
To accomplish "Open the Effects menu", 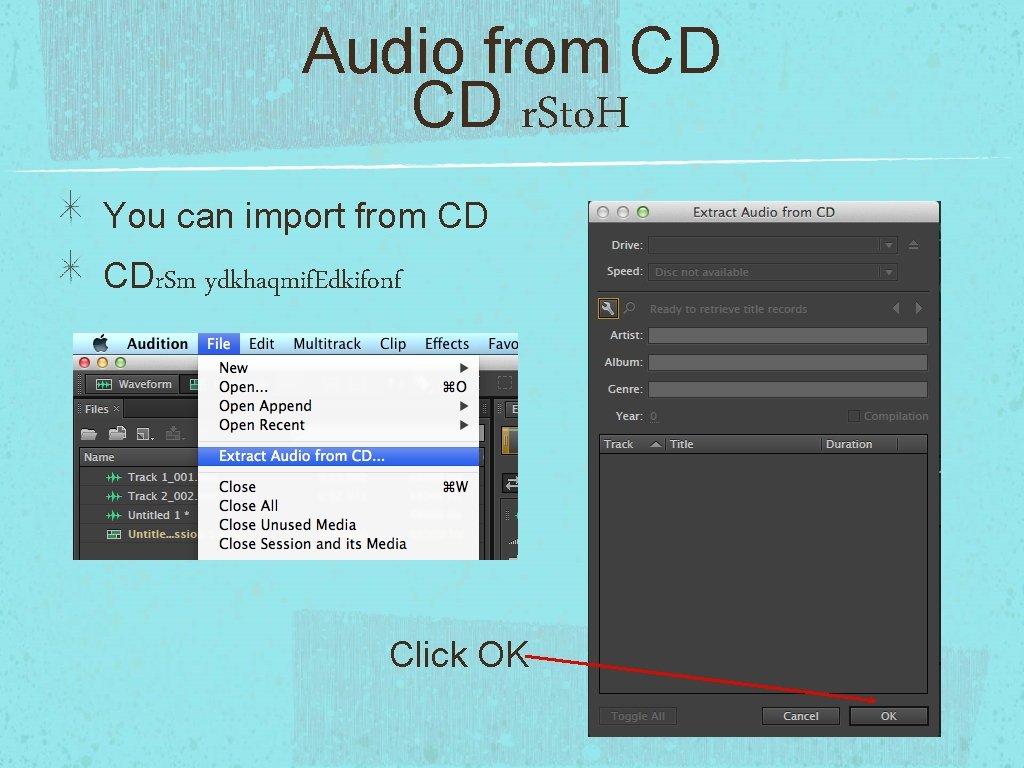I will point(447,344).
